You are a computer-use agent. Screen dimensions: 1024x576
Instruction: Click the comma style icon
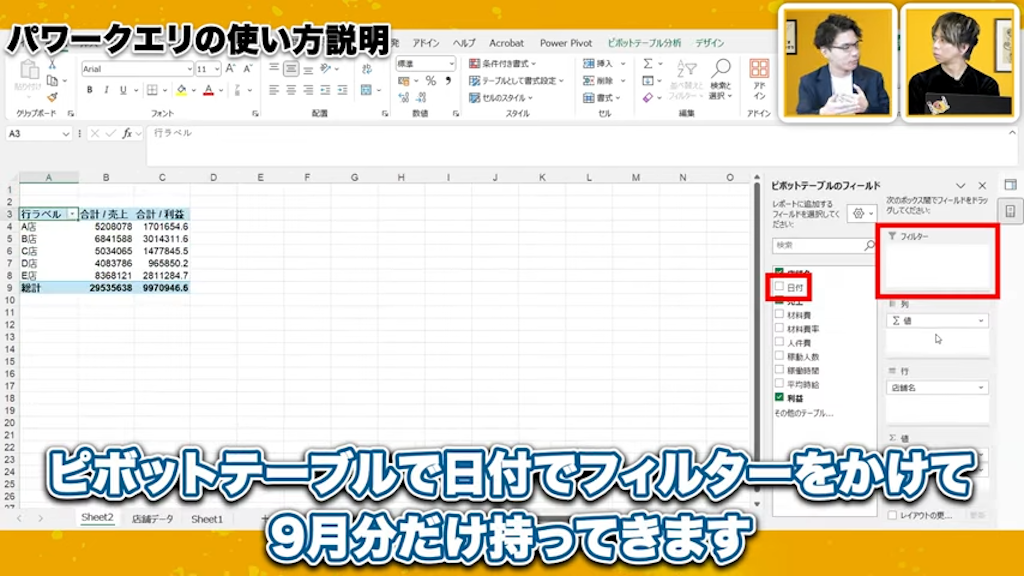tap(448, 78)
